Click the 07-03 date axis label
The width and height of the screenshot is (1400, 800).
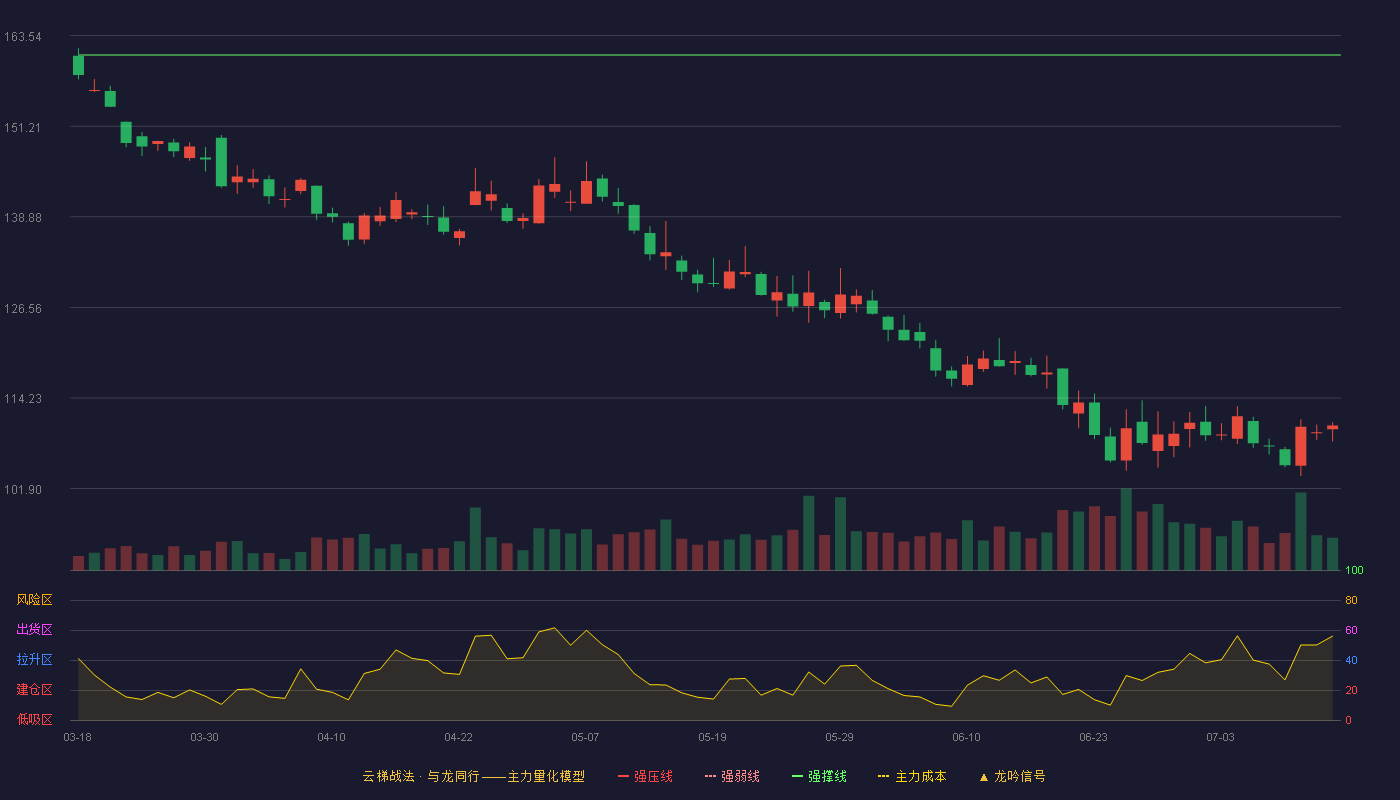[1220, 737]
